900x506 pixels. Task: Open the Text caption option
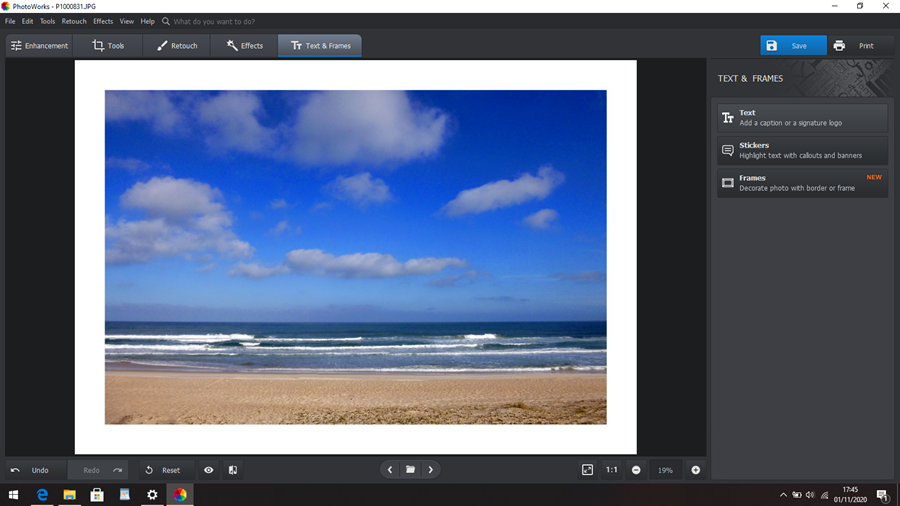point(802,118)
